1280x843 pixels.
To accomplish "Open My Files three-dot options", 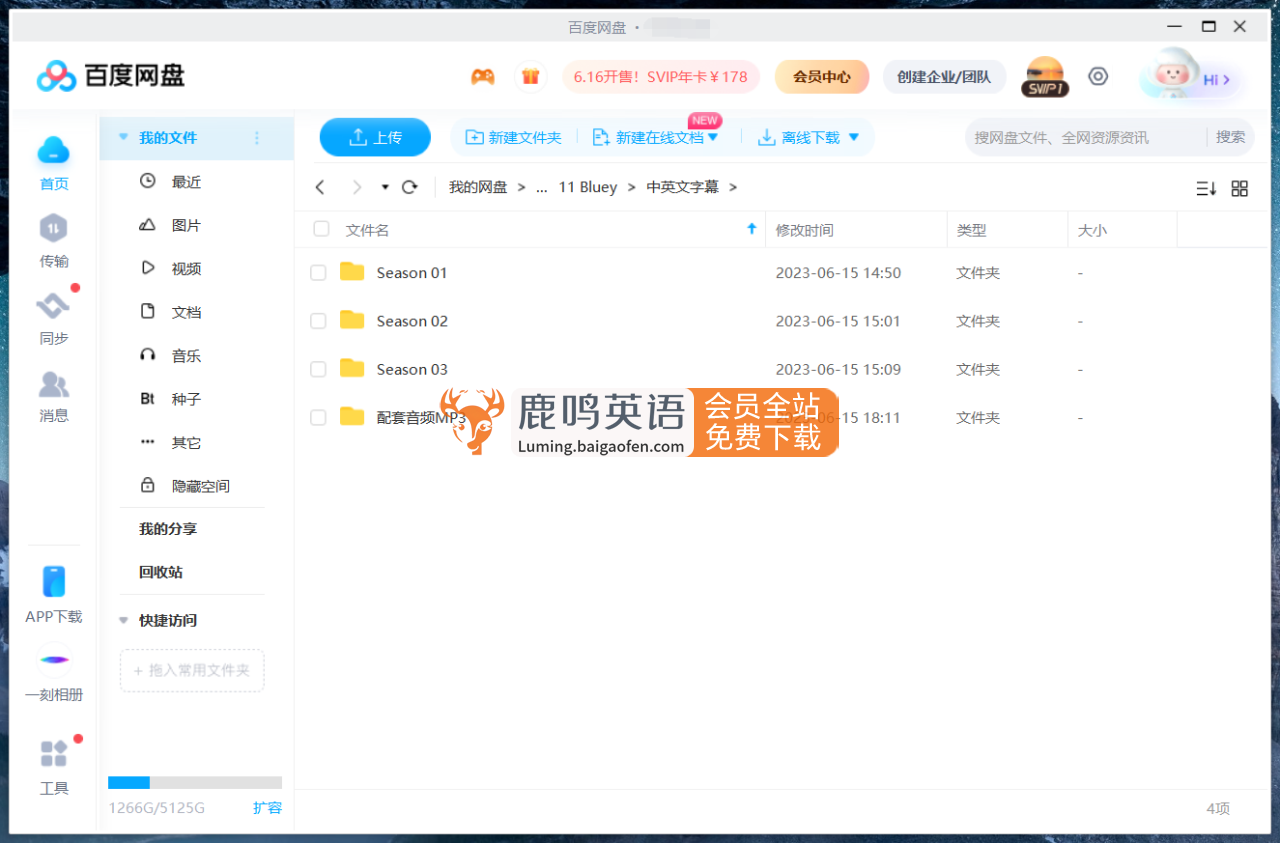I will pos(257,138).
